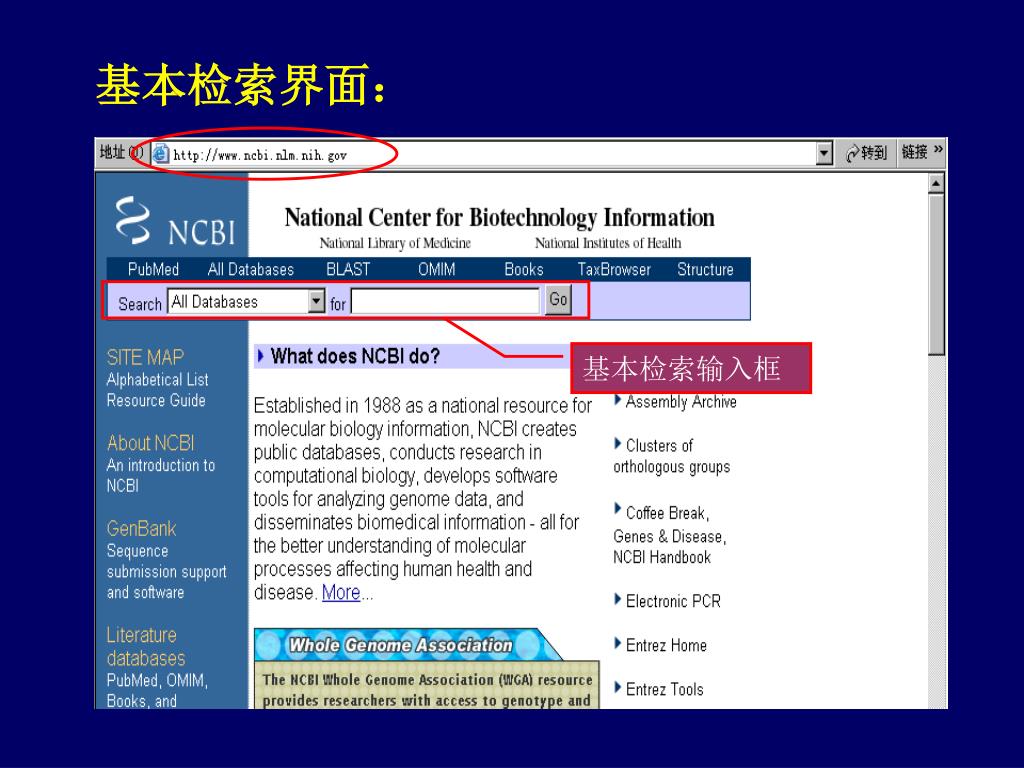Screen dimensions: 1024x768
Task: Open the Search database dropdown (All Databases)
Action: pos(246,301)
